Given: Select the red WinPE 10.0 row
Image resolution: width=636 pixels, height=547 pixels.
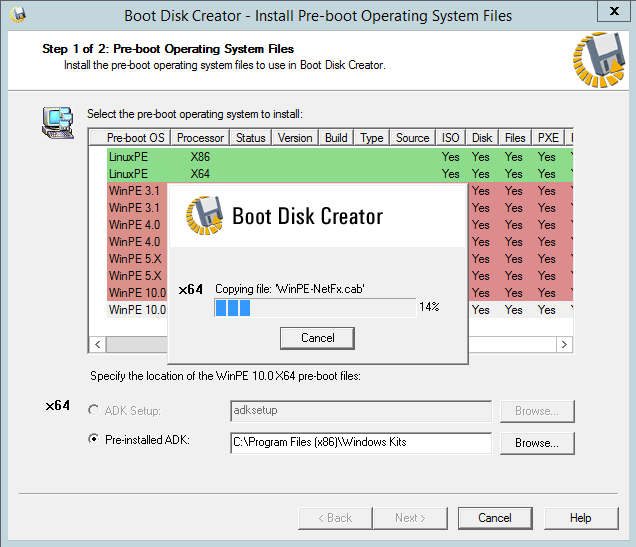Looking at the screenshot, I should point(137,293).
